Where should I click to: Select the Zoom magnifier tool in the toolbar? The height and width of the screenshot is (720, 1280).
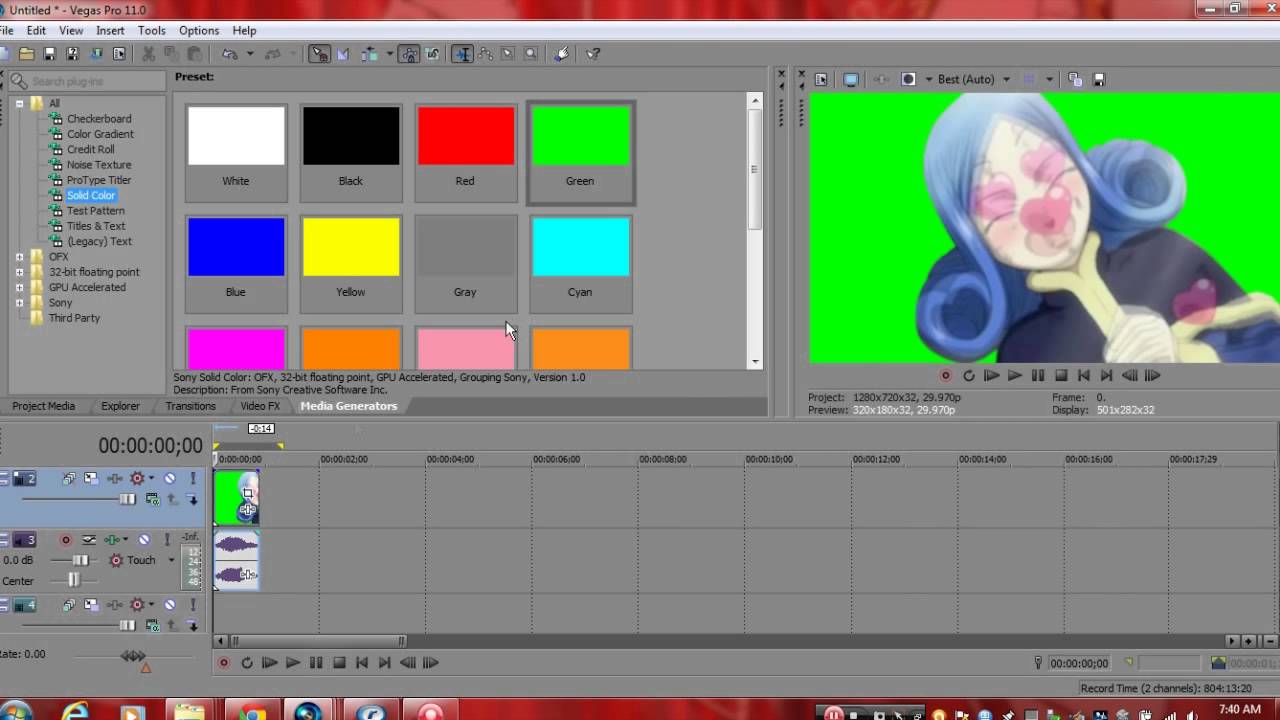(x=531, y=54)
